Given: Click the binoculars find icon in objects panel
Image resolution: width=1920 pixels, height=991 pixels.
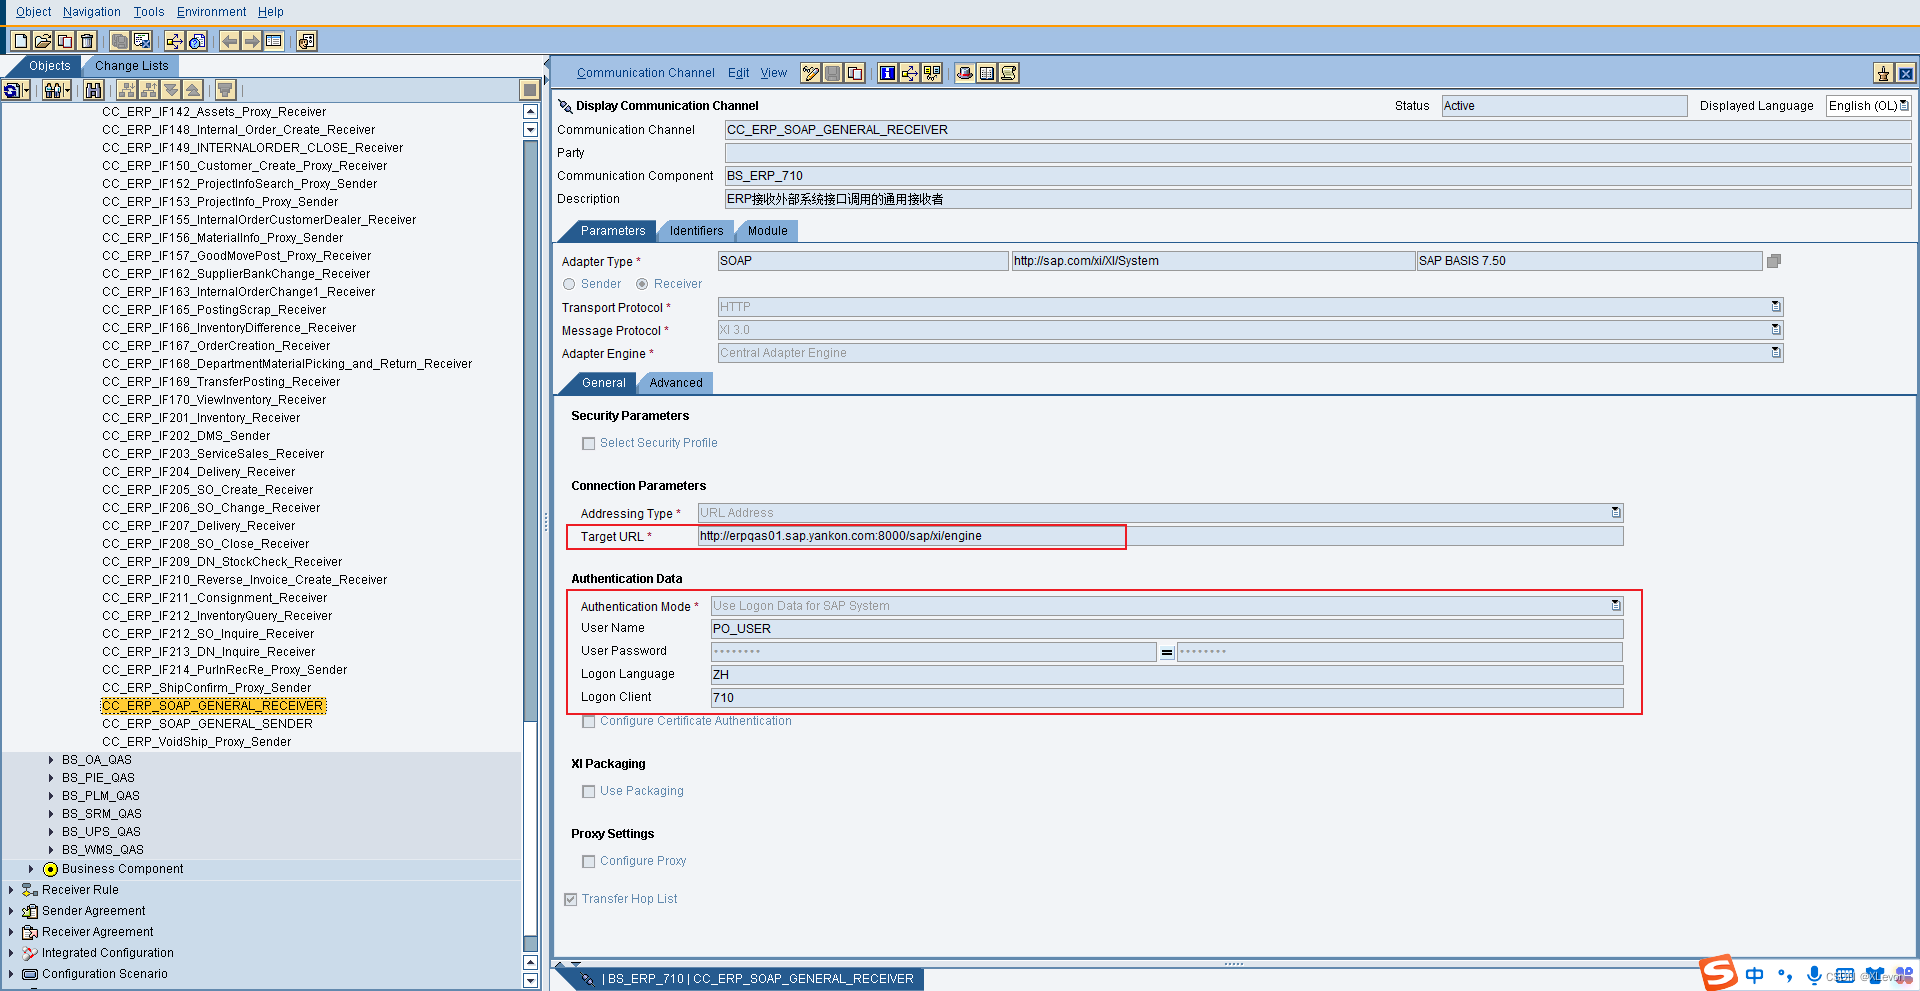Looking at the screenshot, I should 93,90.
